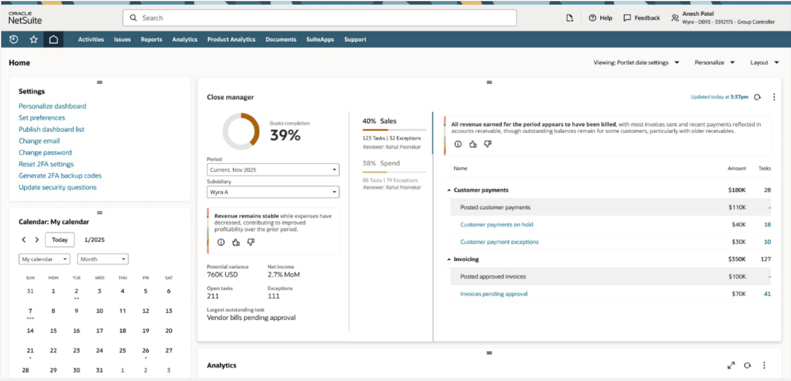Click Change email link
The image size is (791, 381).
pyautogui.click(x=39, y=141)
